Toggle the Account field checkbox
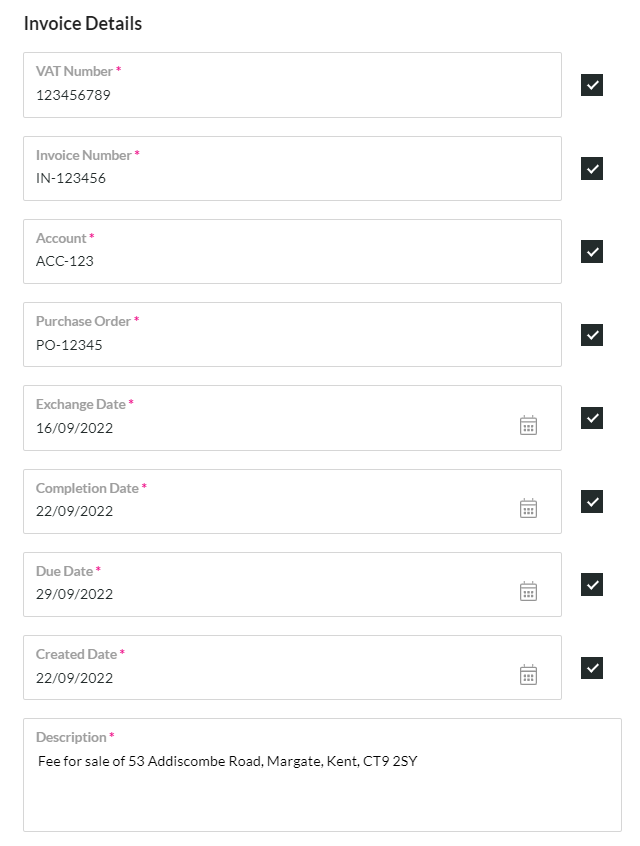This screenshot has width=640, height=846. (591, 251)
